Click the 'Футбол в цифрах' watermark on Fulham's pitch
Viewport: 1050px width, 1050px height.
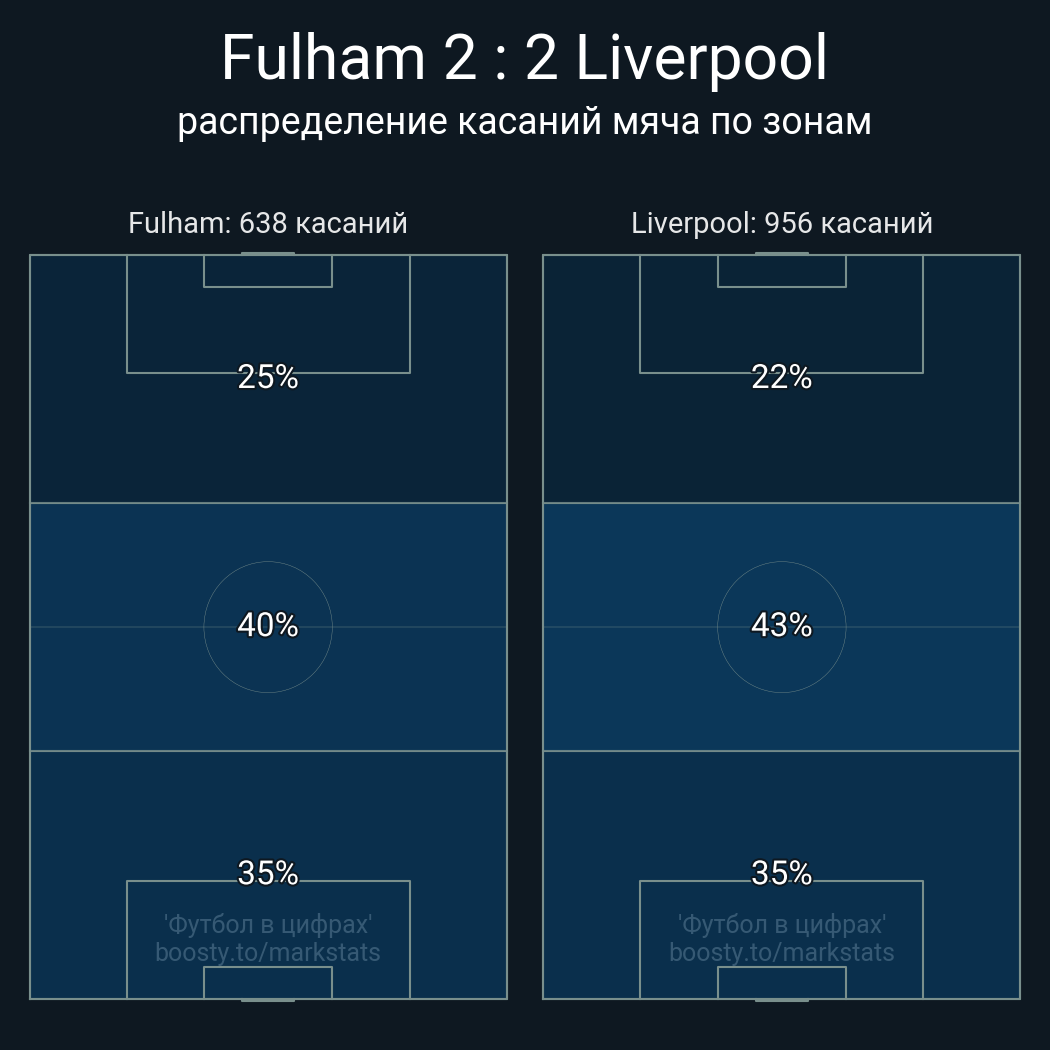[x=268, y=924]
